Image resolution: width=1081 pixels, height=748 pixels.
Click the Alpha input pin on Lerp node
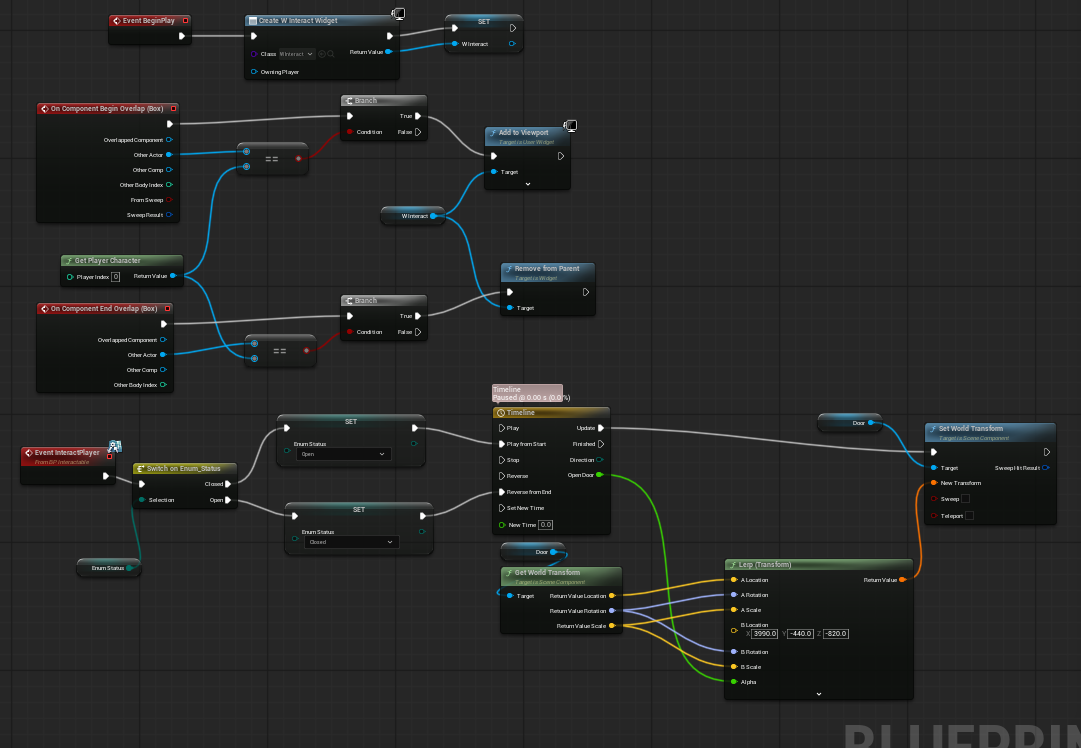(734, 682)
